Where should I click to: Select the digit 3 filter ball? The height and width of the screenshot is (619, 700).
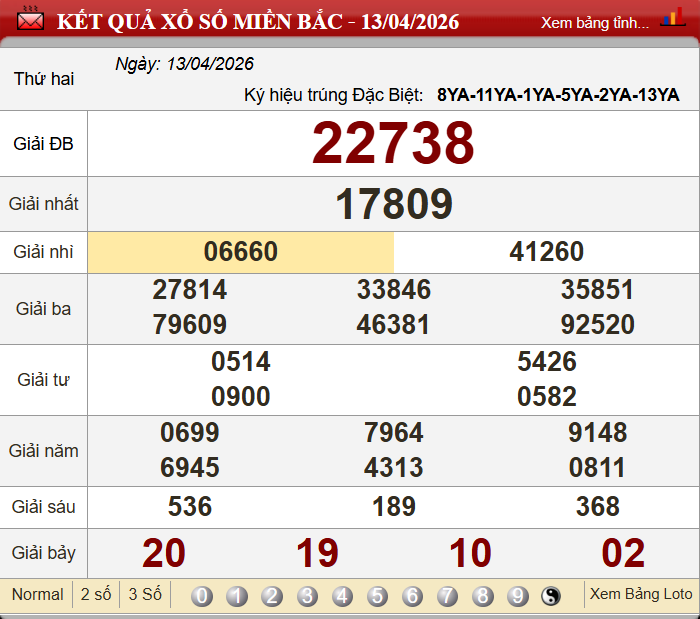click(x=307, y=596)
